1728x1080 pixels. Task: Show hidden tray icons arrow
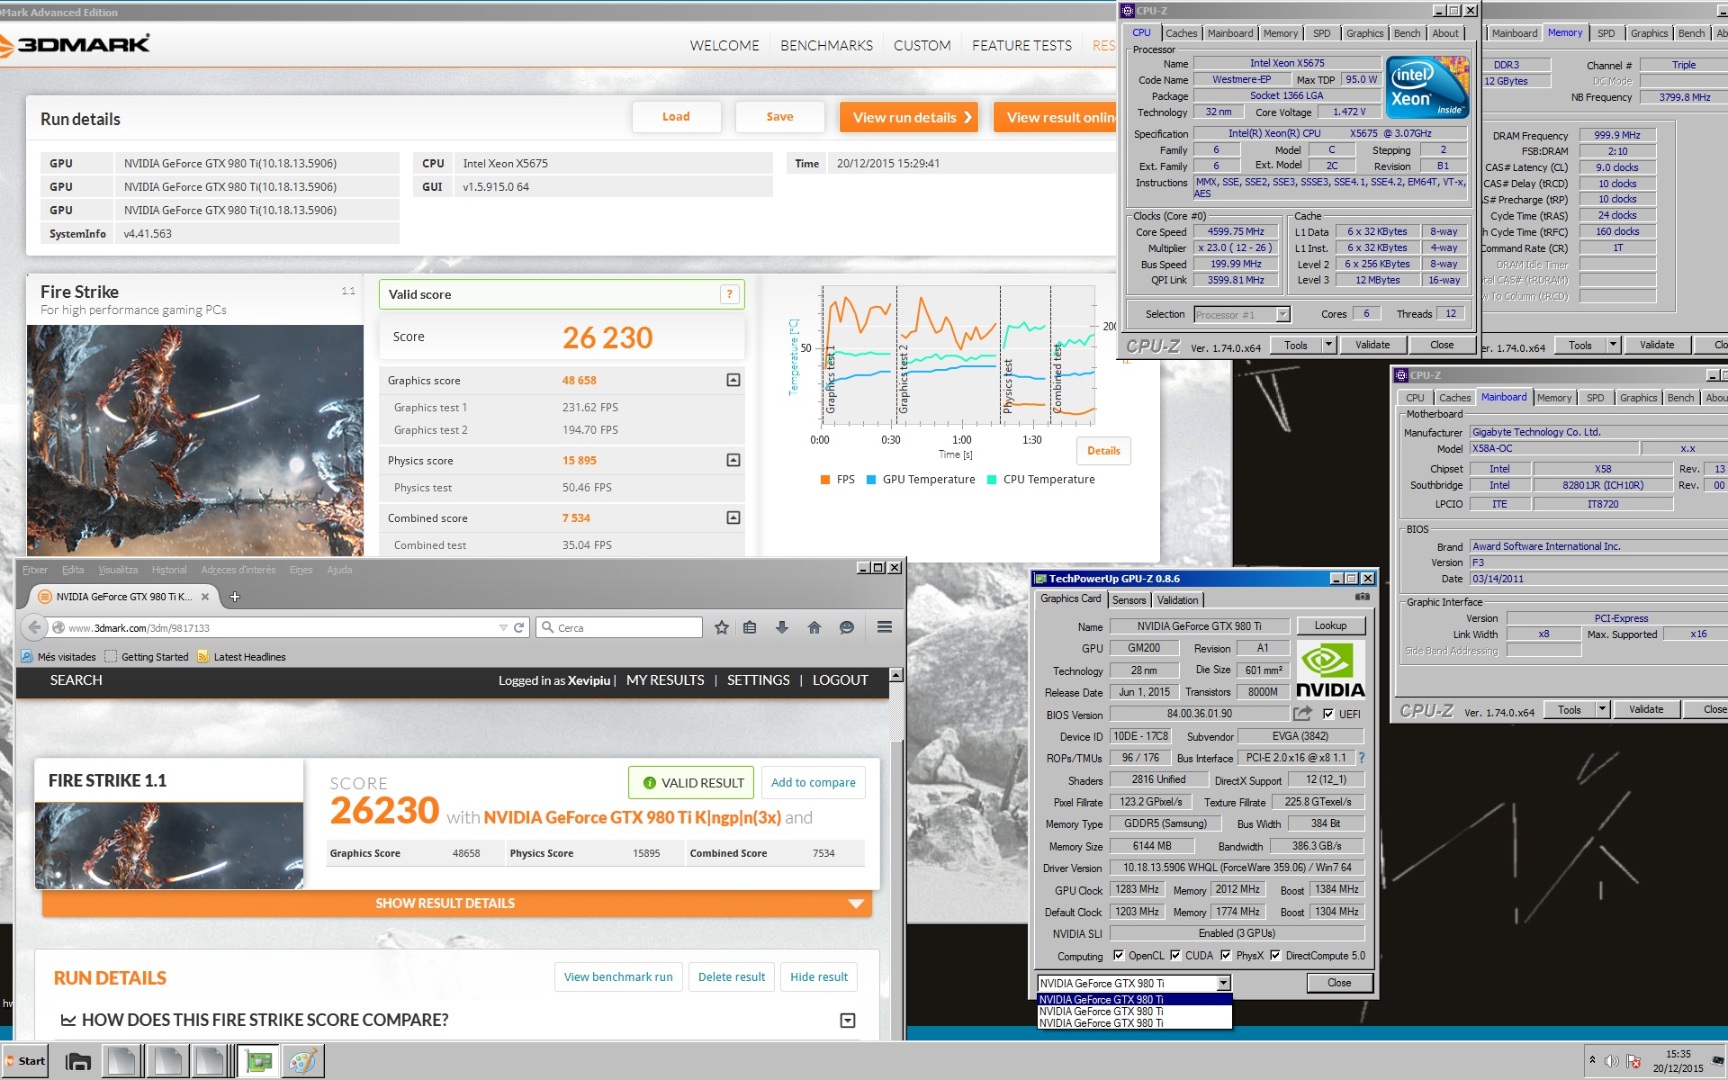[1592, 1060]
